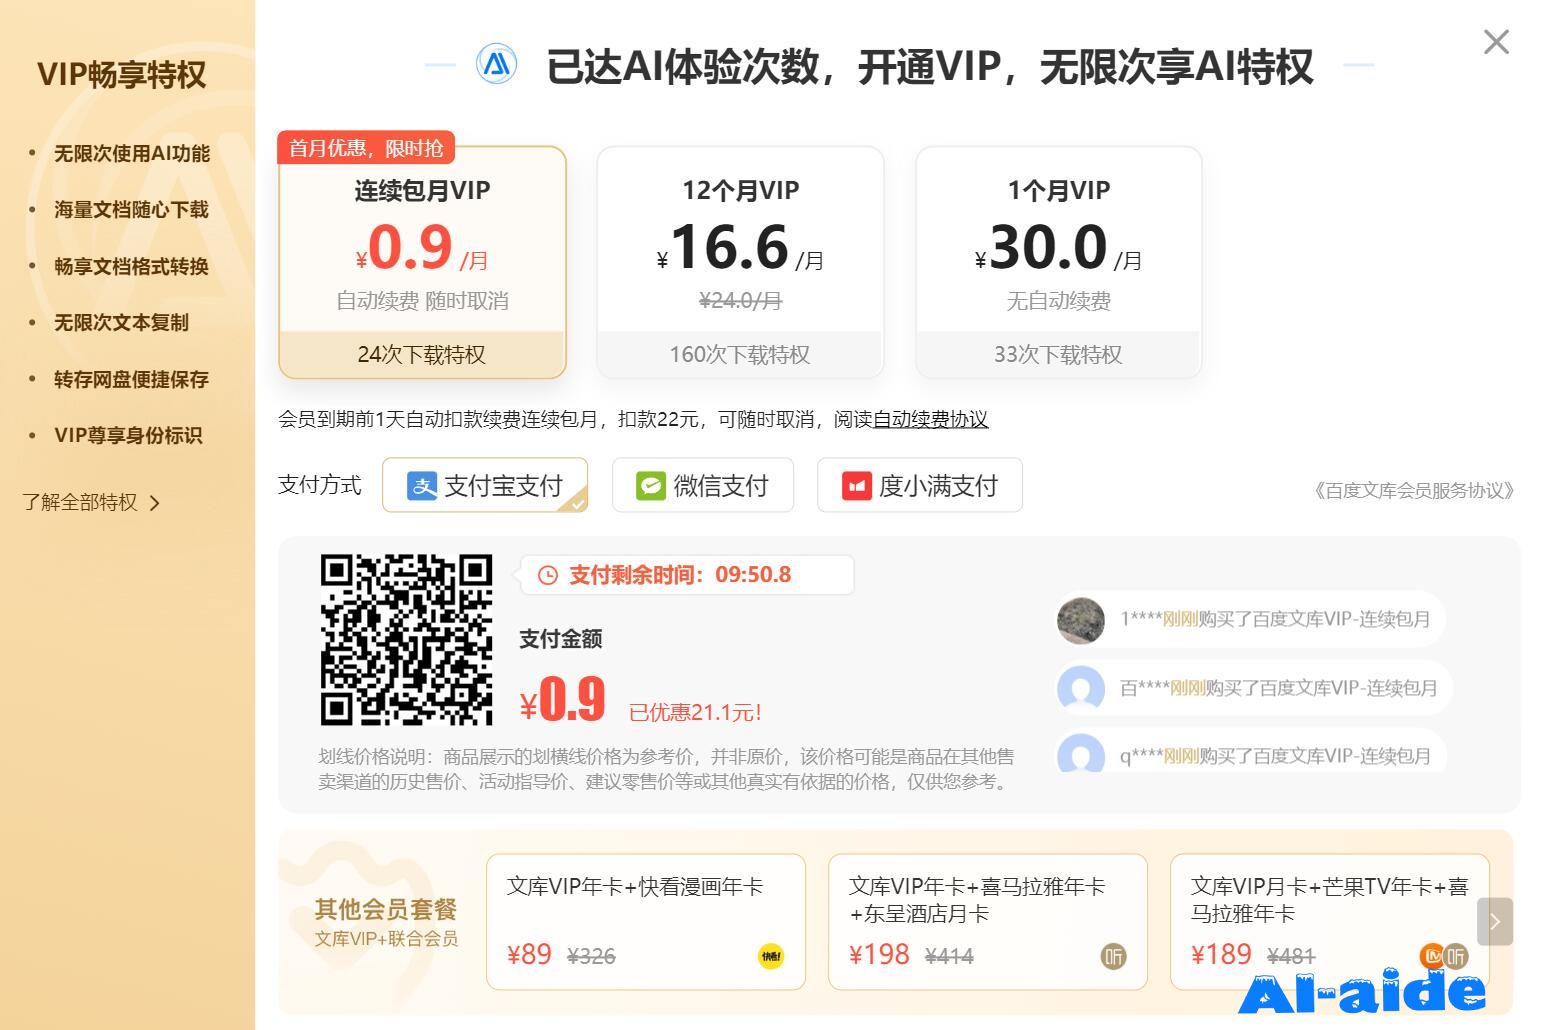Open the 自动续费协议 link
The width and height of the screenshot is (1541, 1030).
coord(930,419)
